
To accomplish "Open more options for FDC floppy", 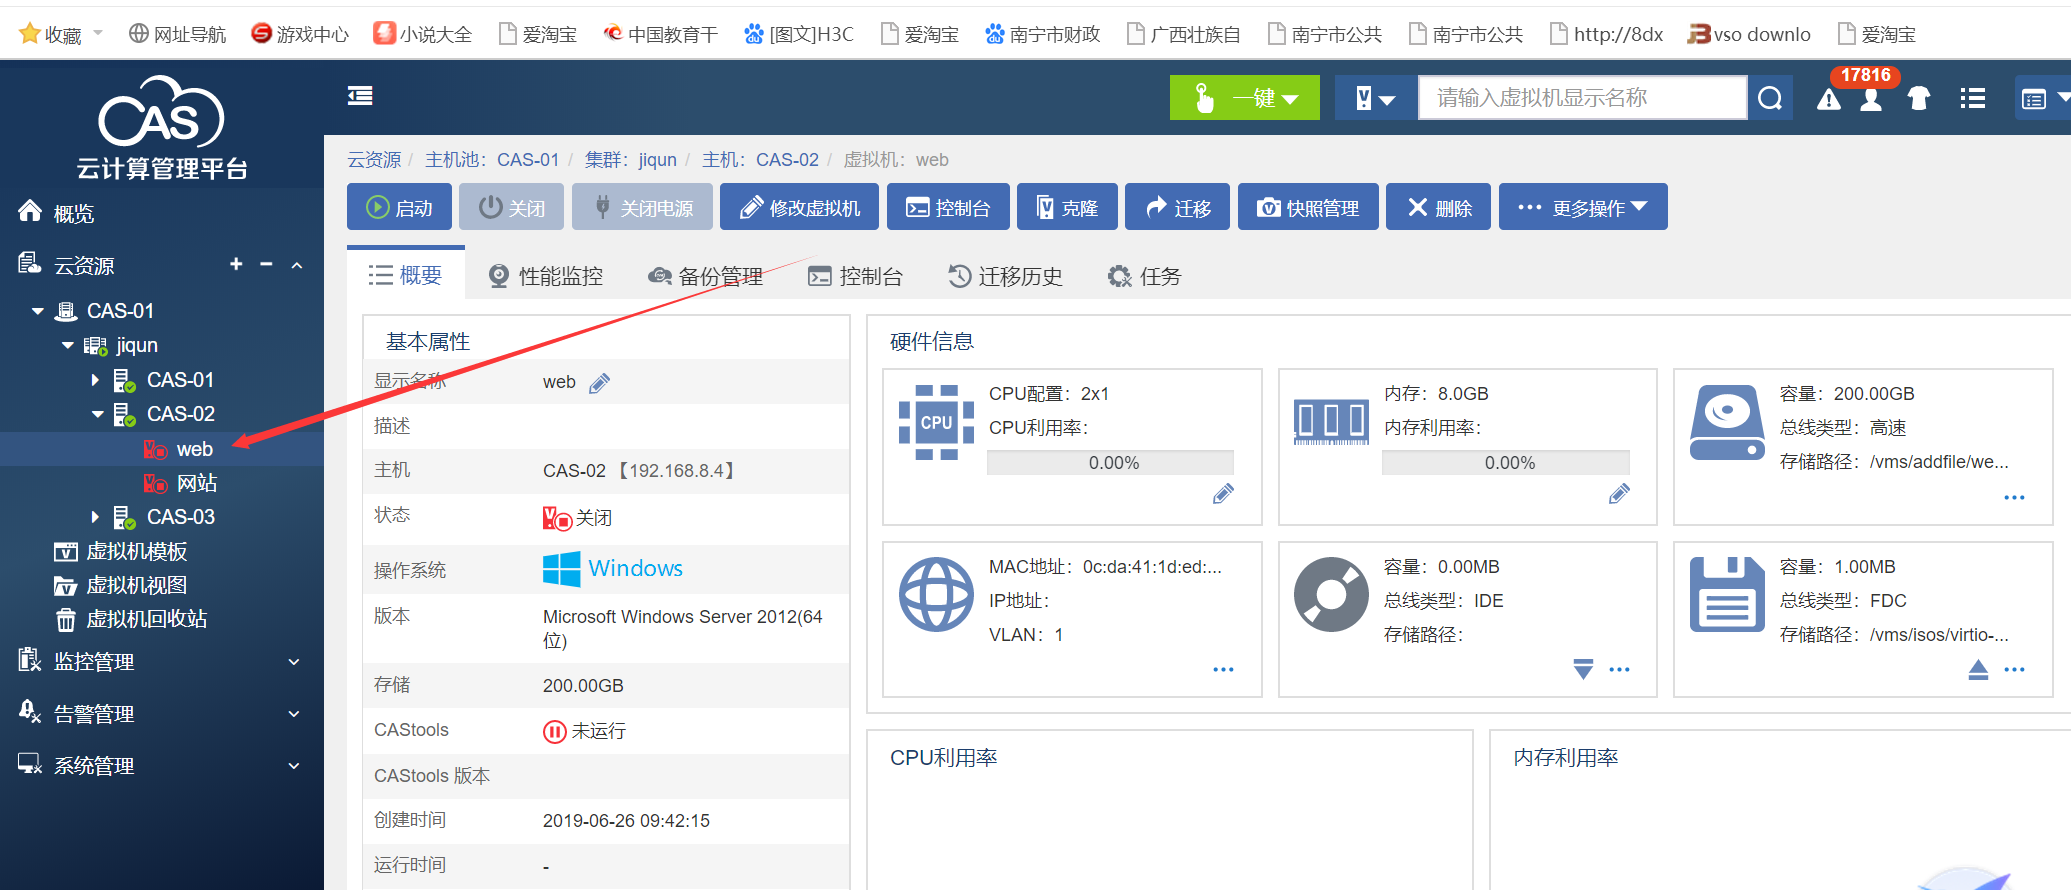I will click(x=2014, y=669).
